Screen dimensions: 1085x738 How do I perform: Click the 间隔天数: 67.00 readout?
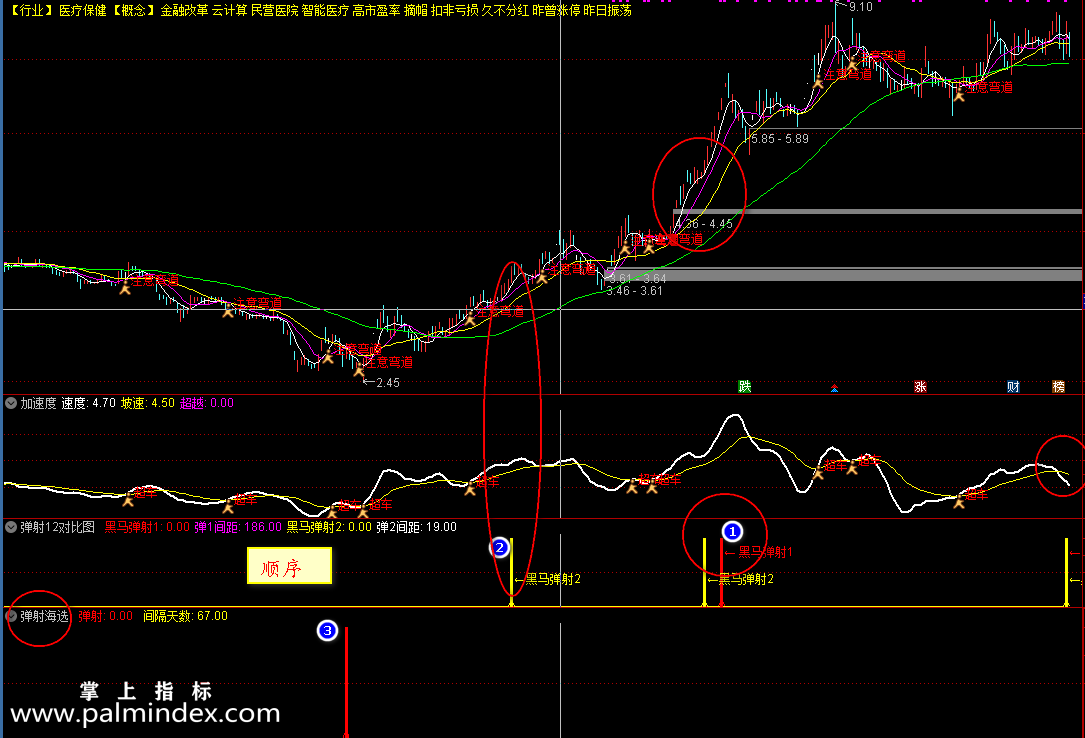[185, 616]
